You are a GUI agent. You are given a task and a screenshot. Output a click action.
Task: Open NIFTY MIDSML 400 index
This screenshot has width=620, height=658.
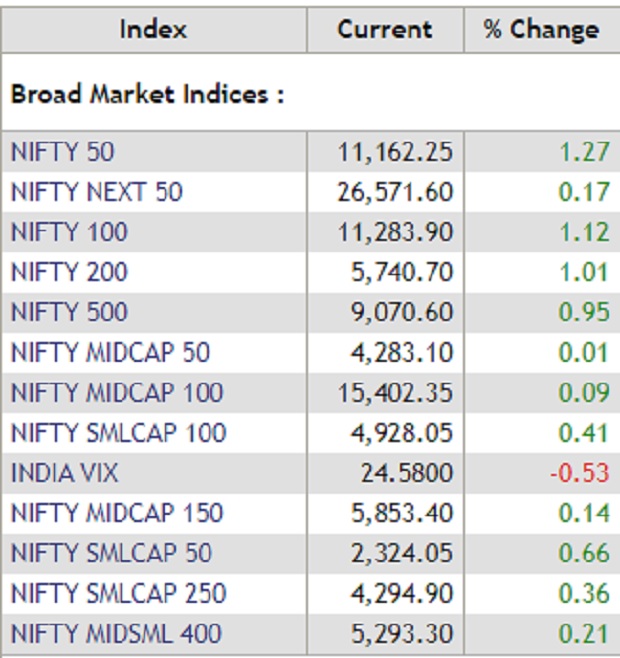click(x=116, y=633)
